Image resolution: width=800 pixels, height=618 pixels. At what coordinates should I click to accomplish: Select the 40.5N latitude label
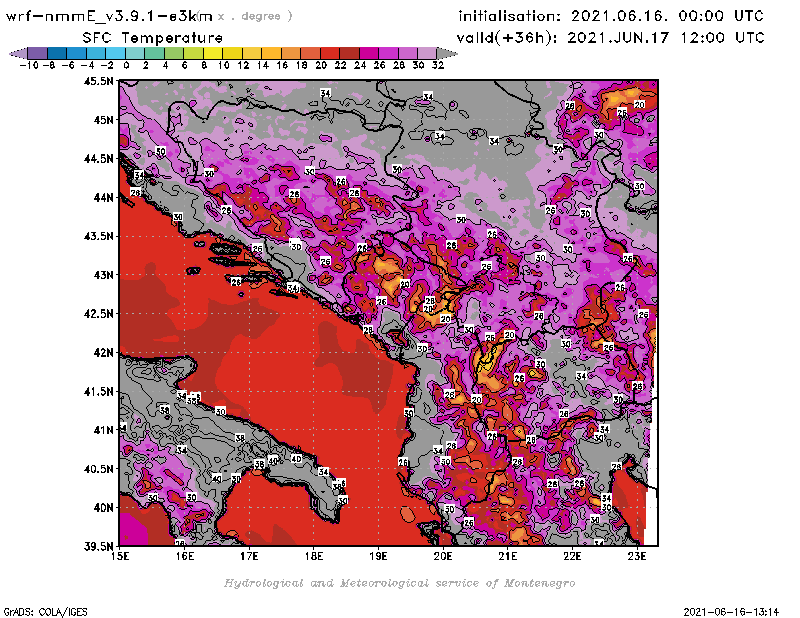tap(98, 469)
